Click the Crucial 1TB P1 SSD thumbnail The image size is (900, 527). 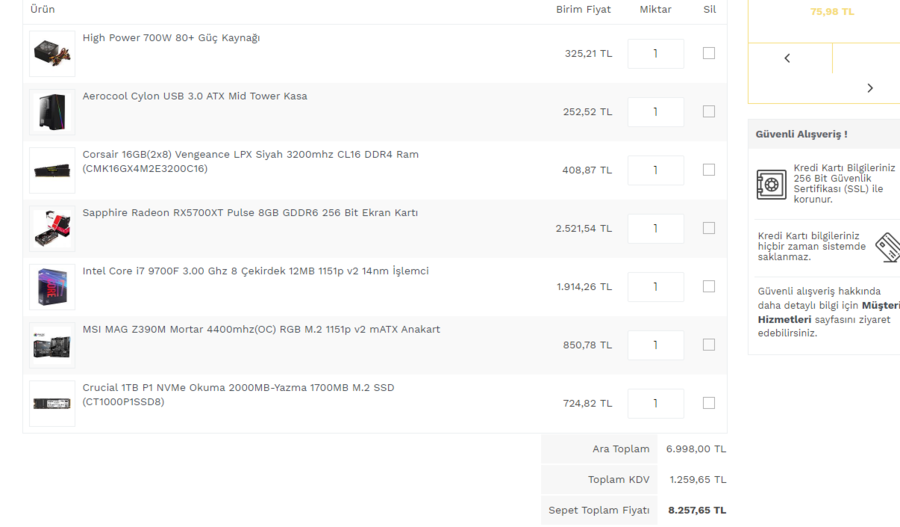click(x=52, y=403)
